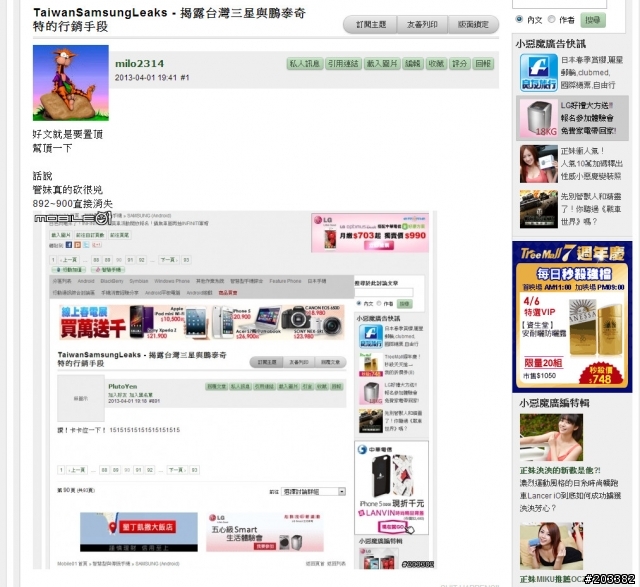Open the LG好禮大方送 ad link
Image resolution: width=640 pixels, height=587 pixels.
point(588,118)
